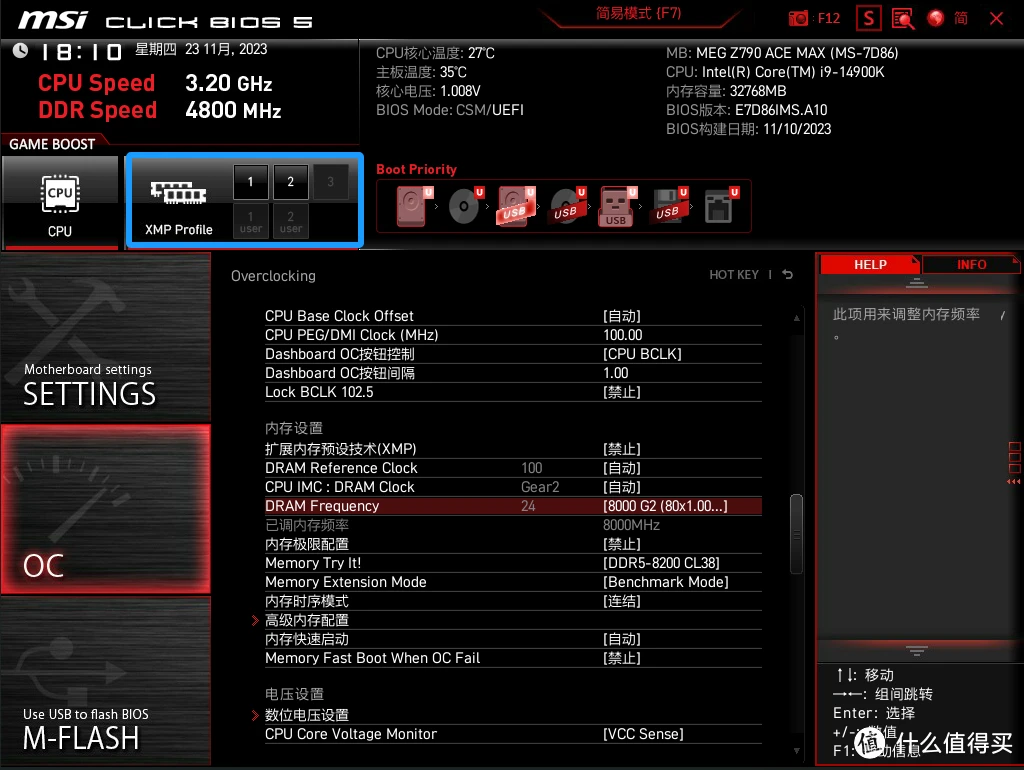Switch to the INFO tab
This screenshot has width=1024, height=770.
tap(971, 265)
